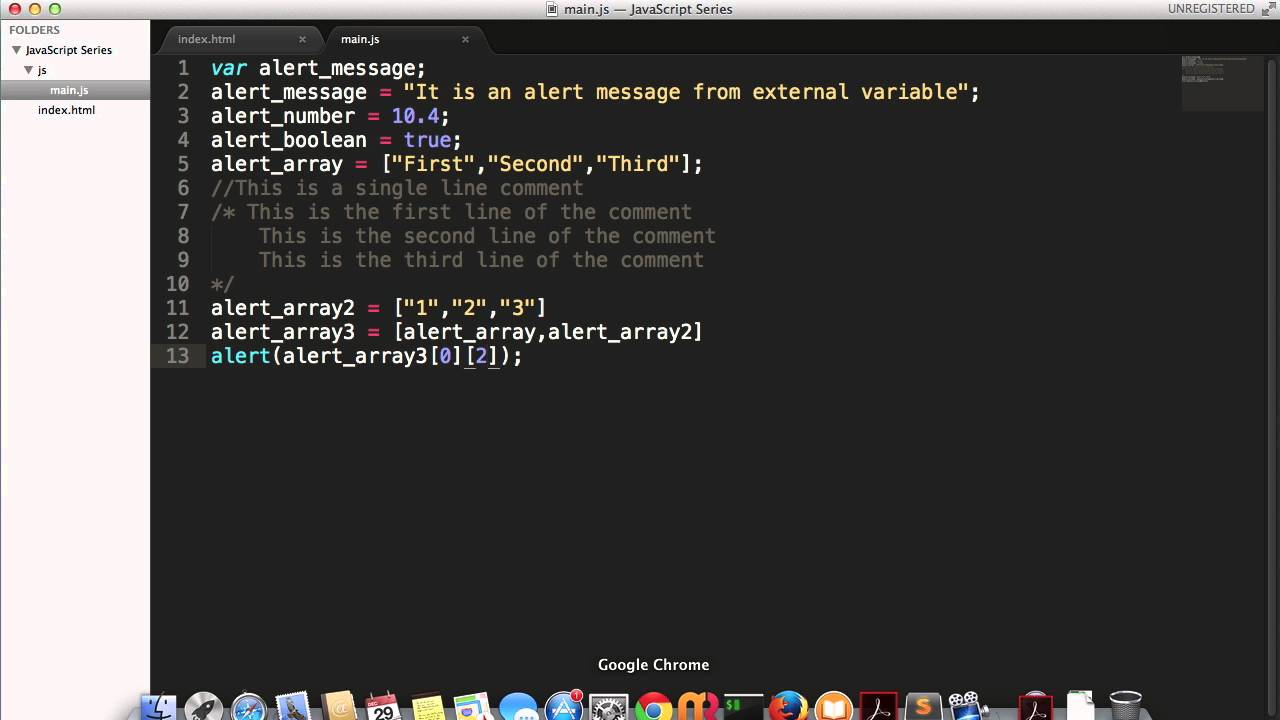Viewport: 1280px width, 720px height.
Task: Open main.js in the sidebar
Action: click(x=69, y=90)
